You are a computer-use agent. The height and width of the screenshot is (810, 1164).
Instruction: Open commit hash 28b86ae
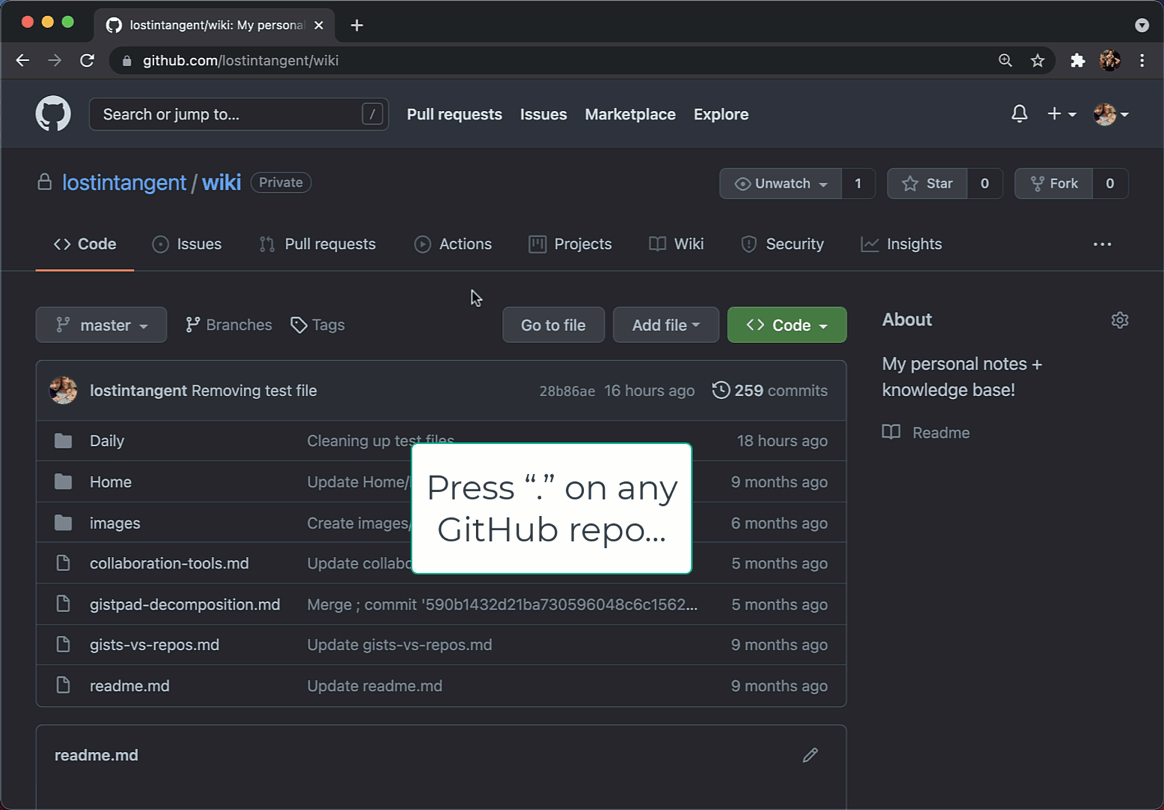(x=567, y=391)
